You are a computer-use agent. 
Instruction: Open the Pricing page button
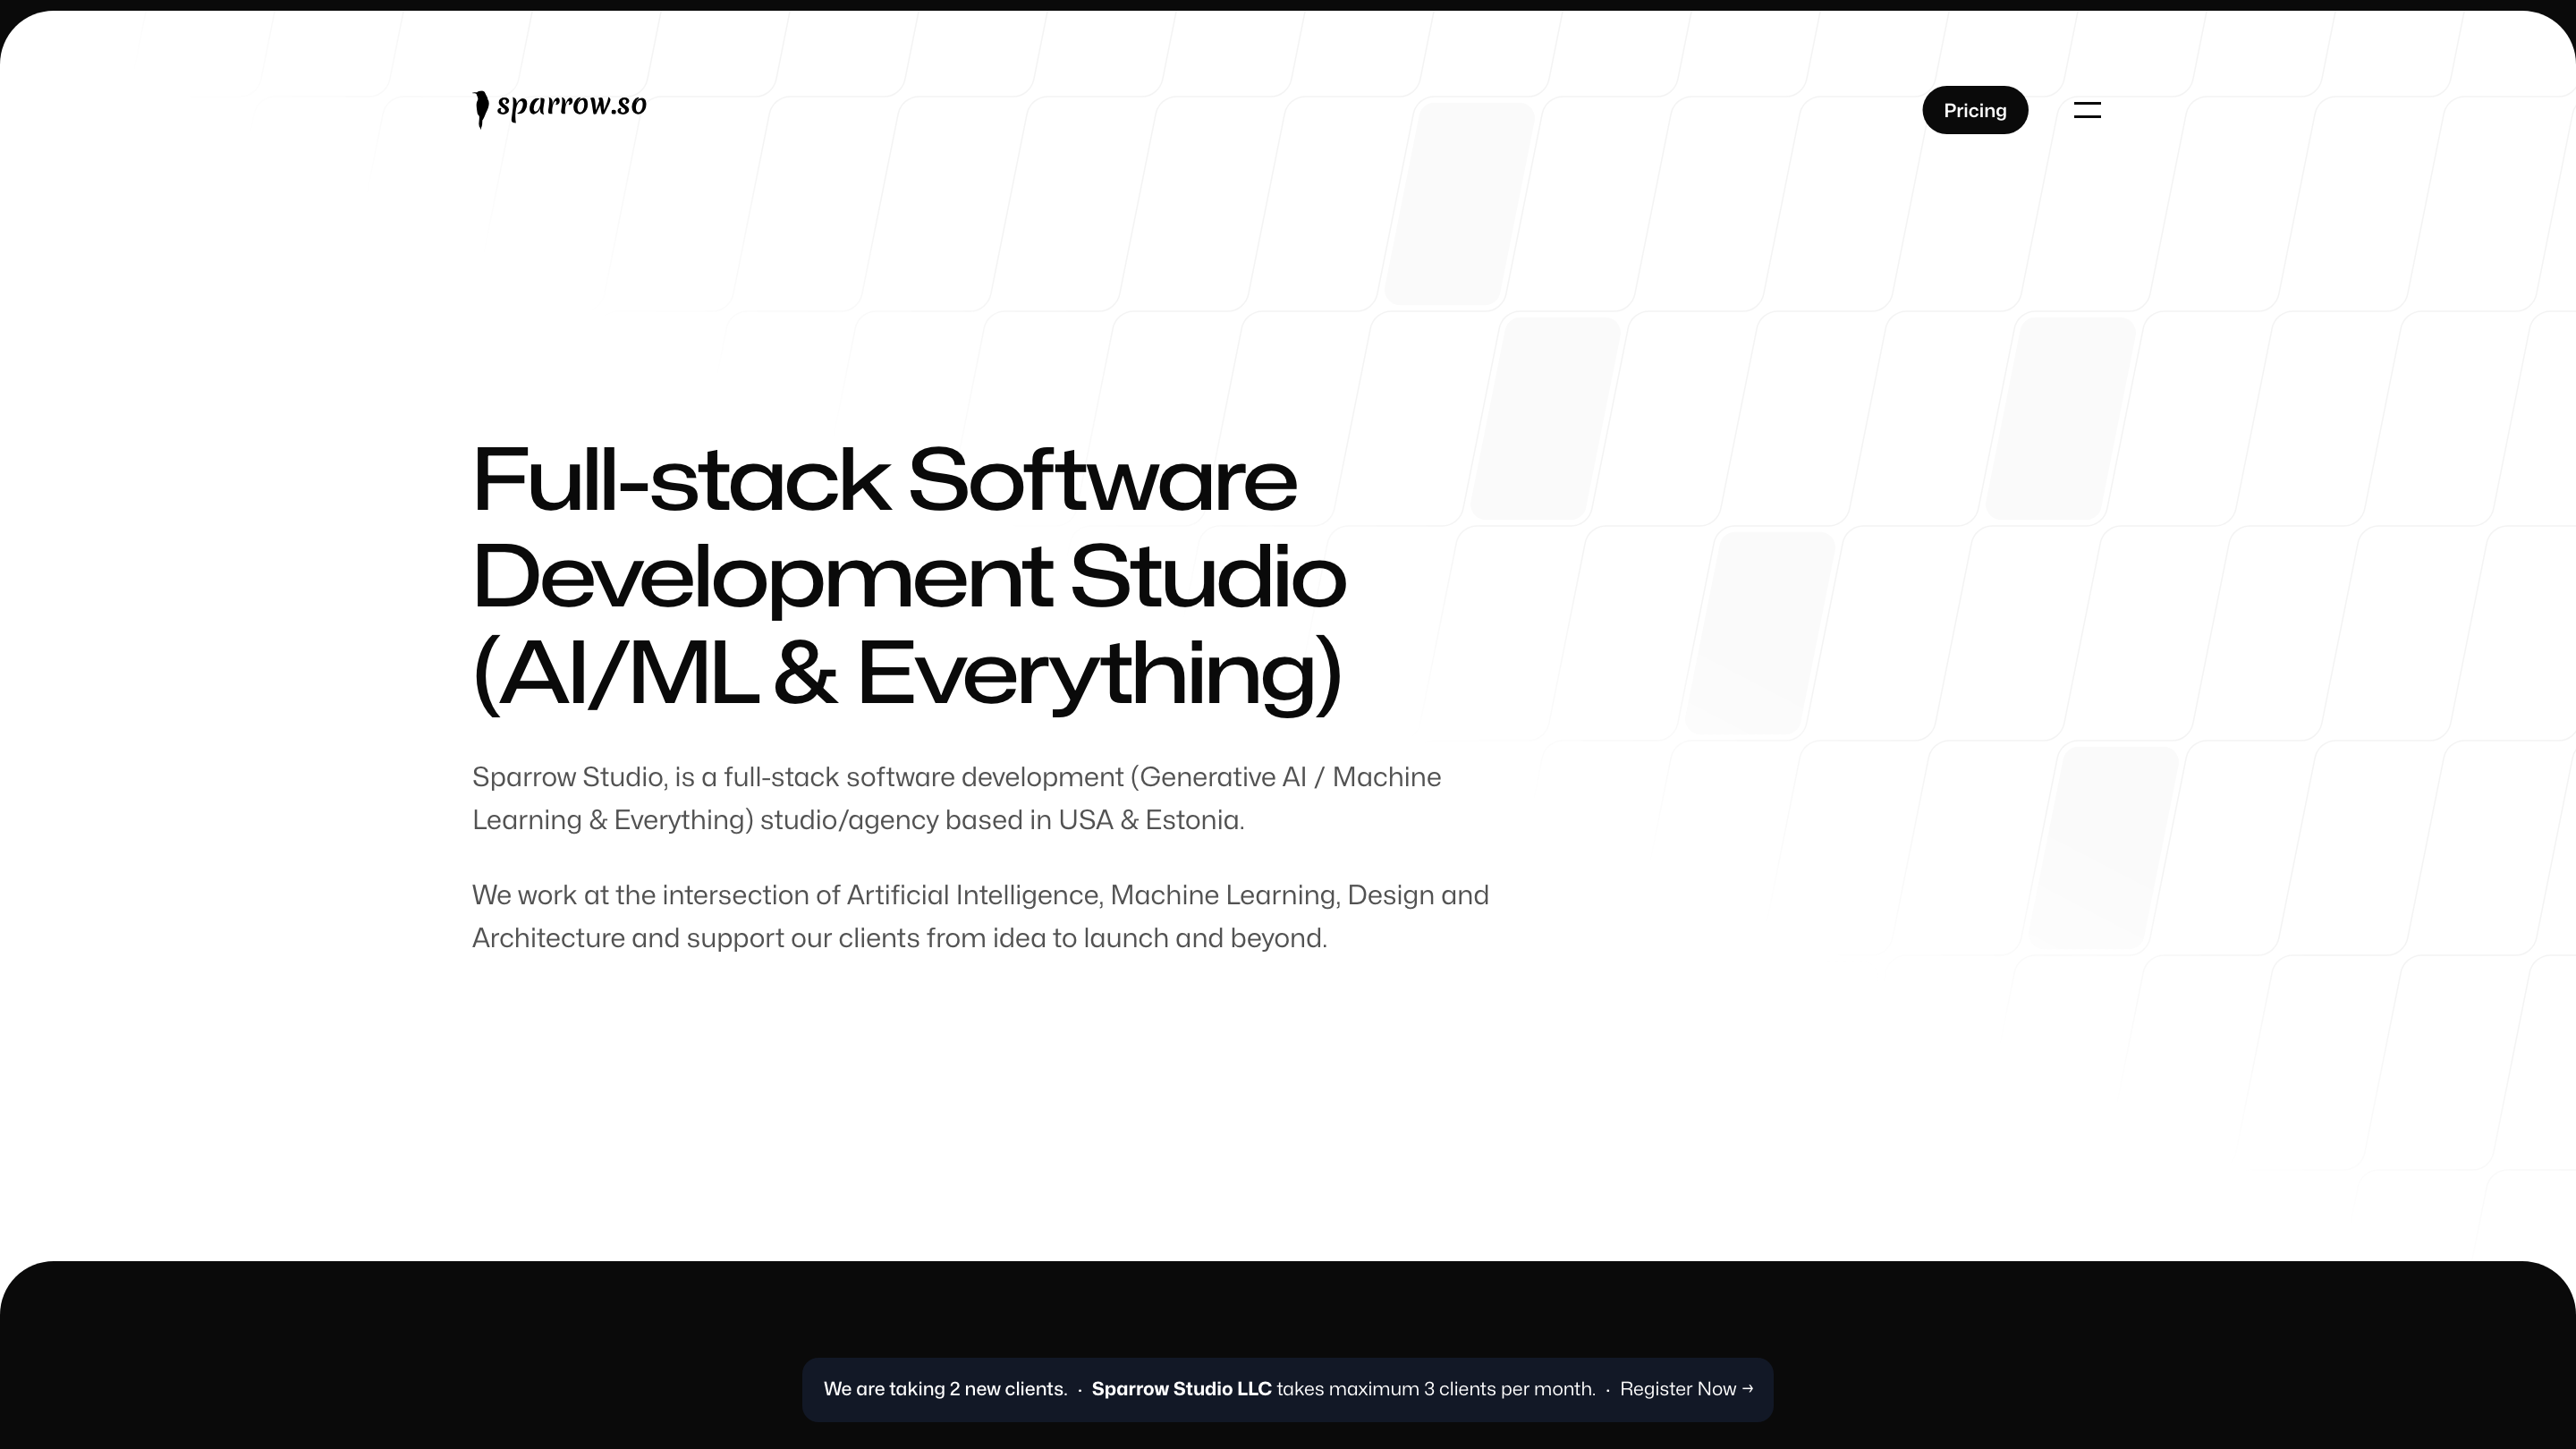(1974, 110)
